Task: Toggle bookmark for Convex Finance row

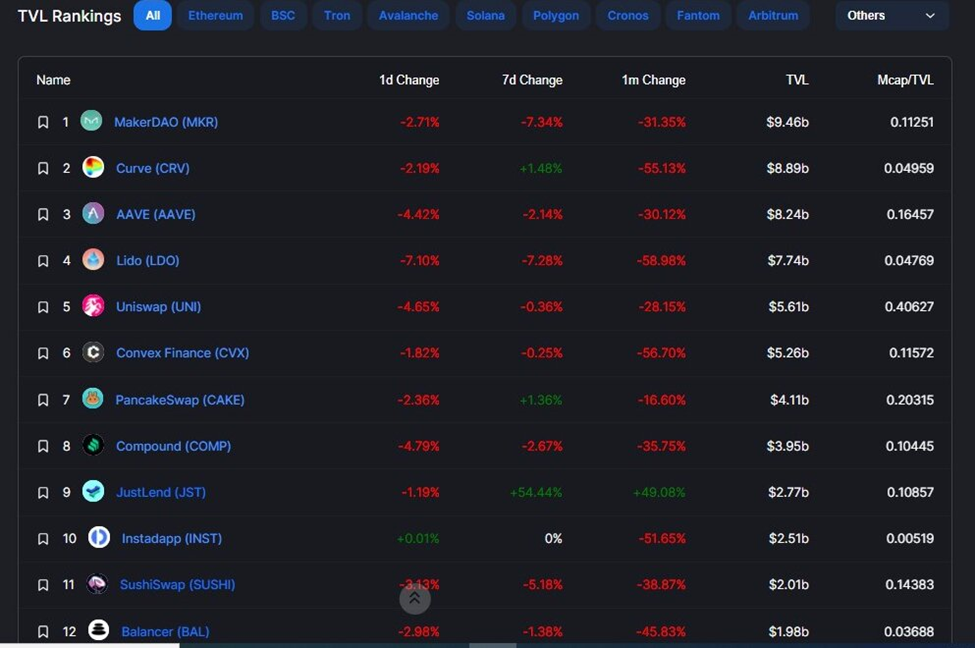Action: click(43, 353)
